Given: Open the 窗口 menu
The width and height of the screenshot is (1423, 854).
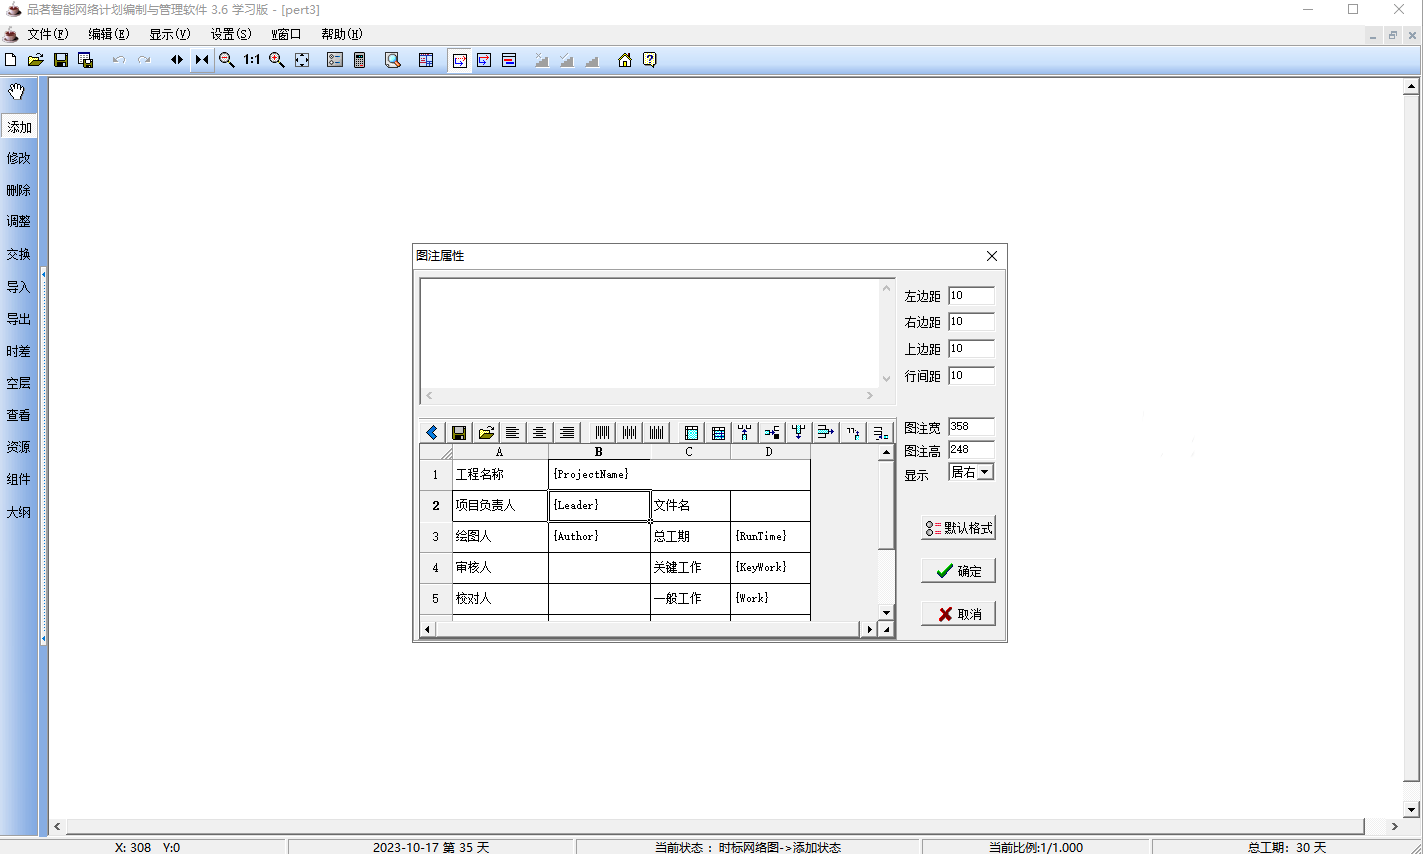Looking at the screenshot, I should (286, 34).
